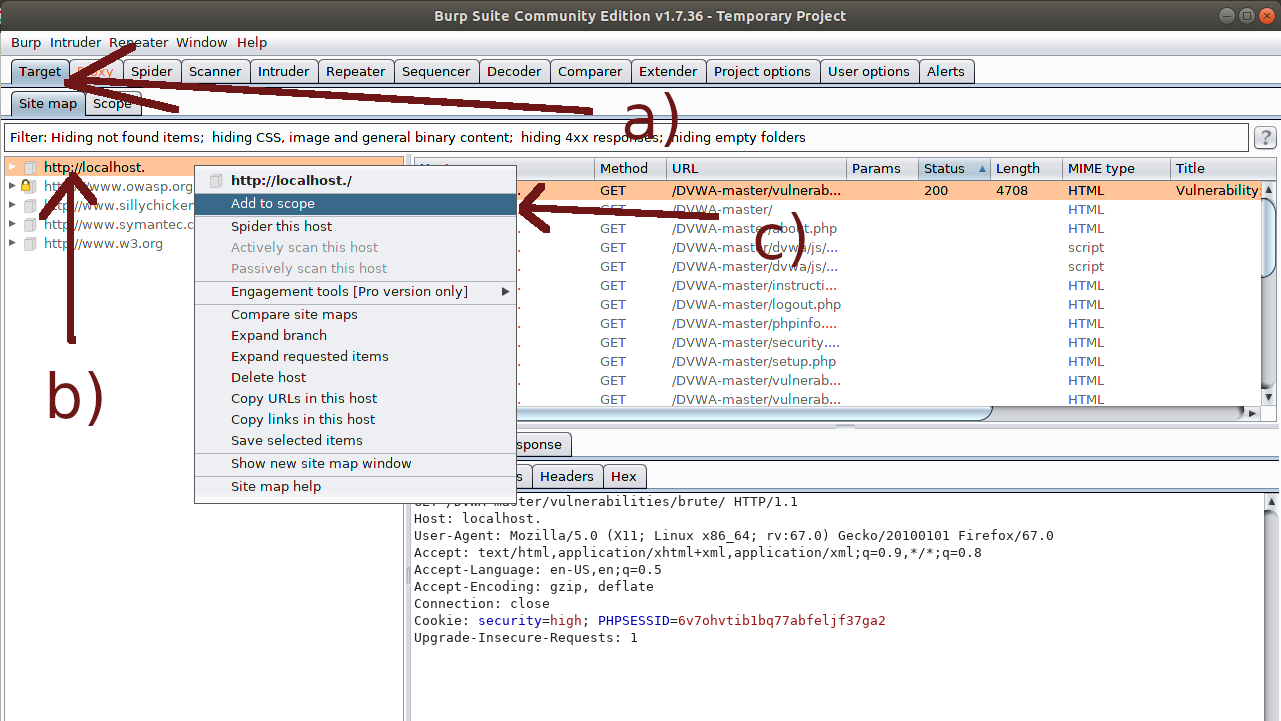Image resolution: width=1281 pixels, height=721 pixels.
Task: Expand the www.symantec.com tree node
Action: click(x=13, y=225)
